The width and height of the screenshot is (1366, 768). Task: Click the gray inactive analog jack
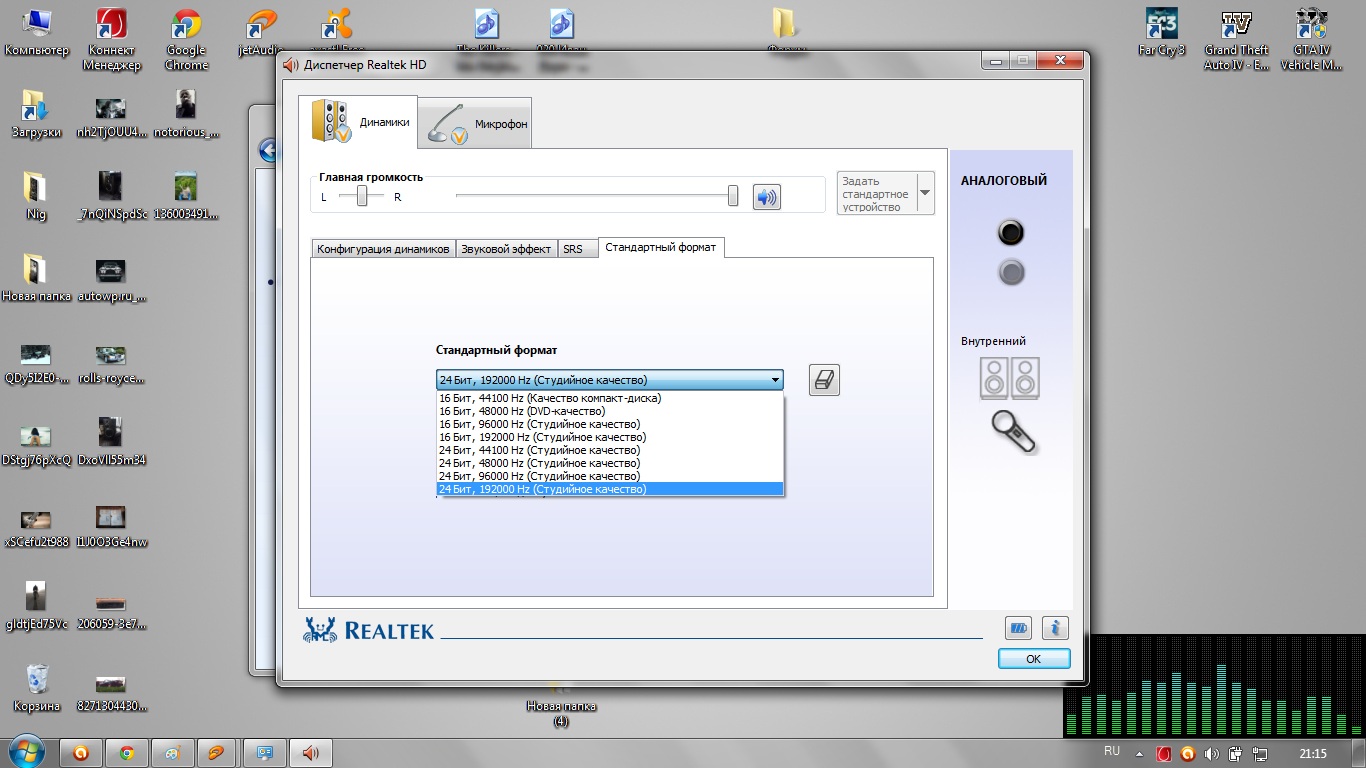1011,272
